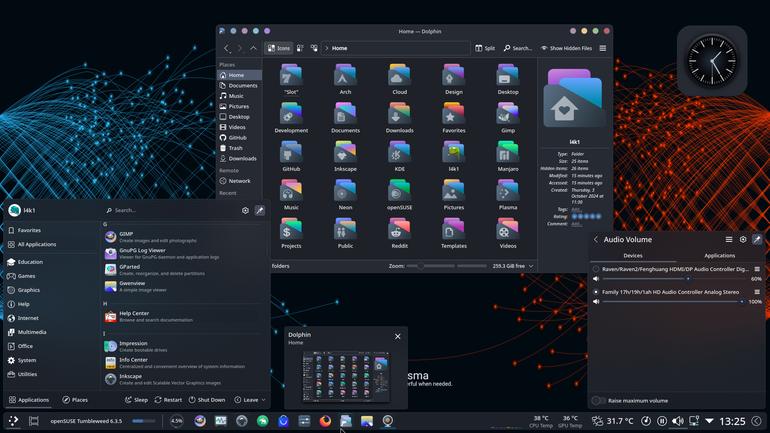The width and height of the screenshot is (770, 433).
Task: Open Dolphin's hamburger menu
Action: (603, 48)
